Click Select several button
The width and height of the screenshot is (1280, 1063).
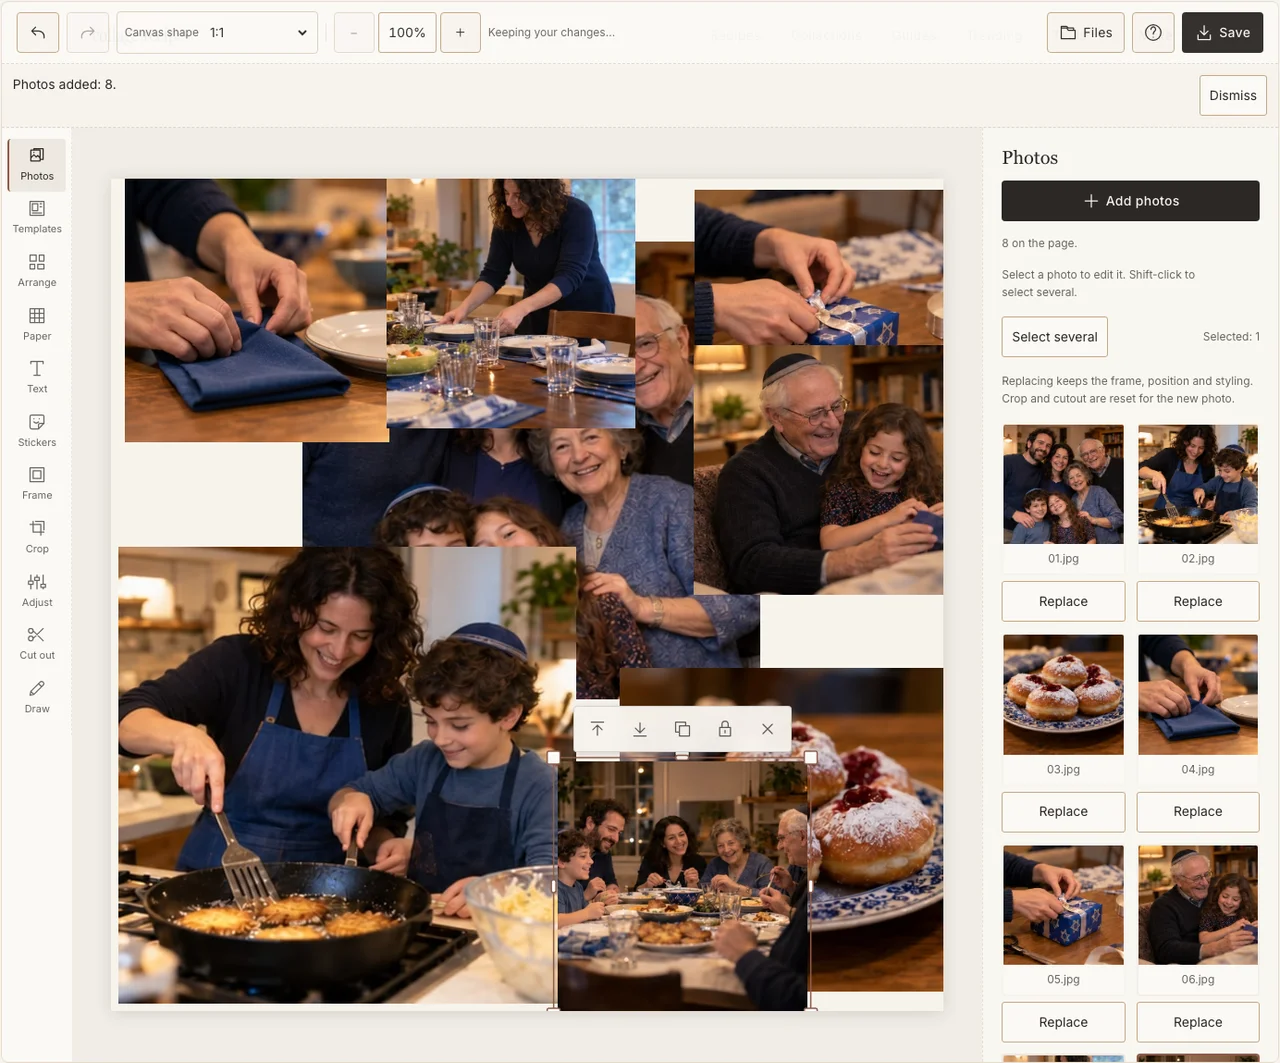pyautogui.click(x=1055, y=337)
